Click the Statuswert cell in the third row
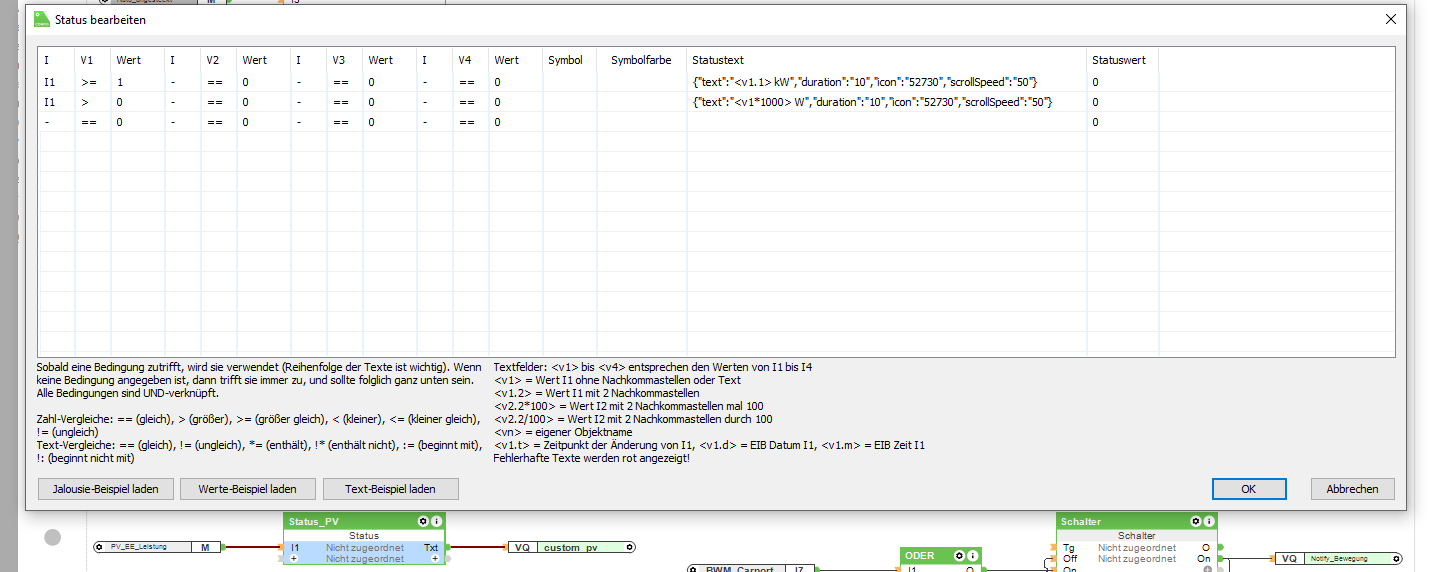The image size is (1430, 572). (1123, 122)
